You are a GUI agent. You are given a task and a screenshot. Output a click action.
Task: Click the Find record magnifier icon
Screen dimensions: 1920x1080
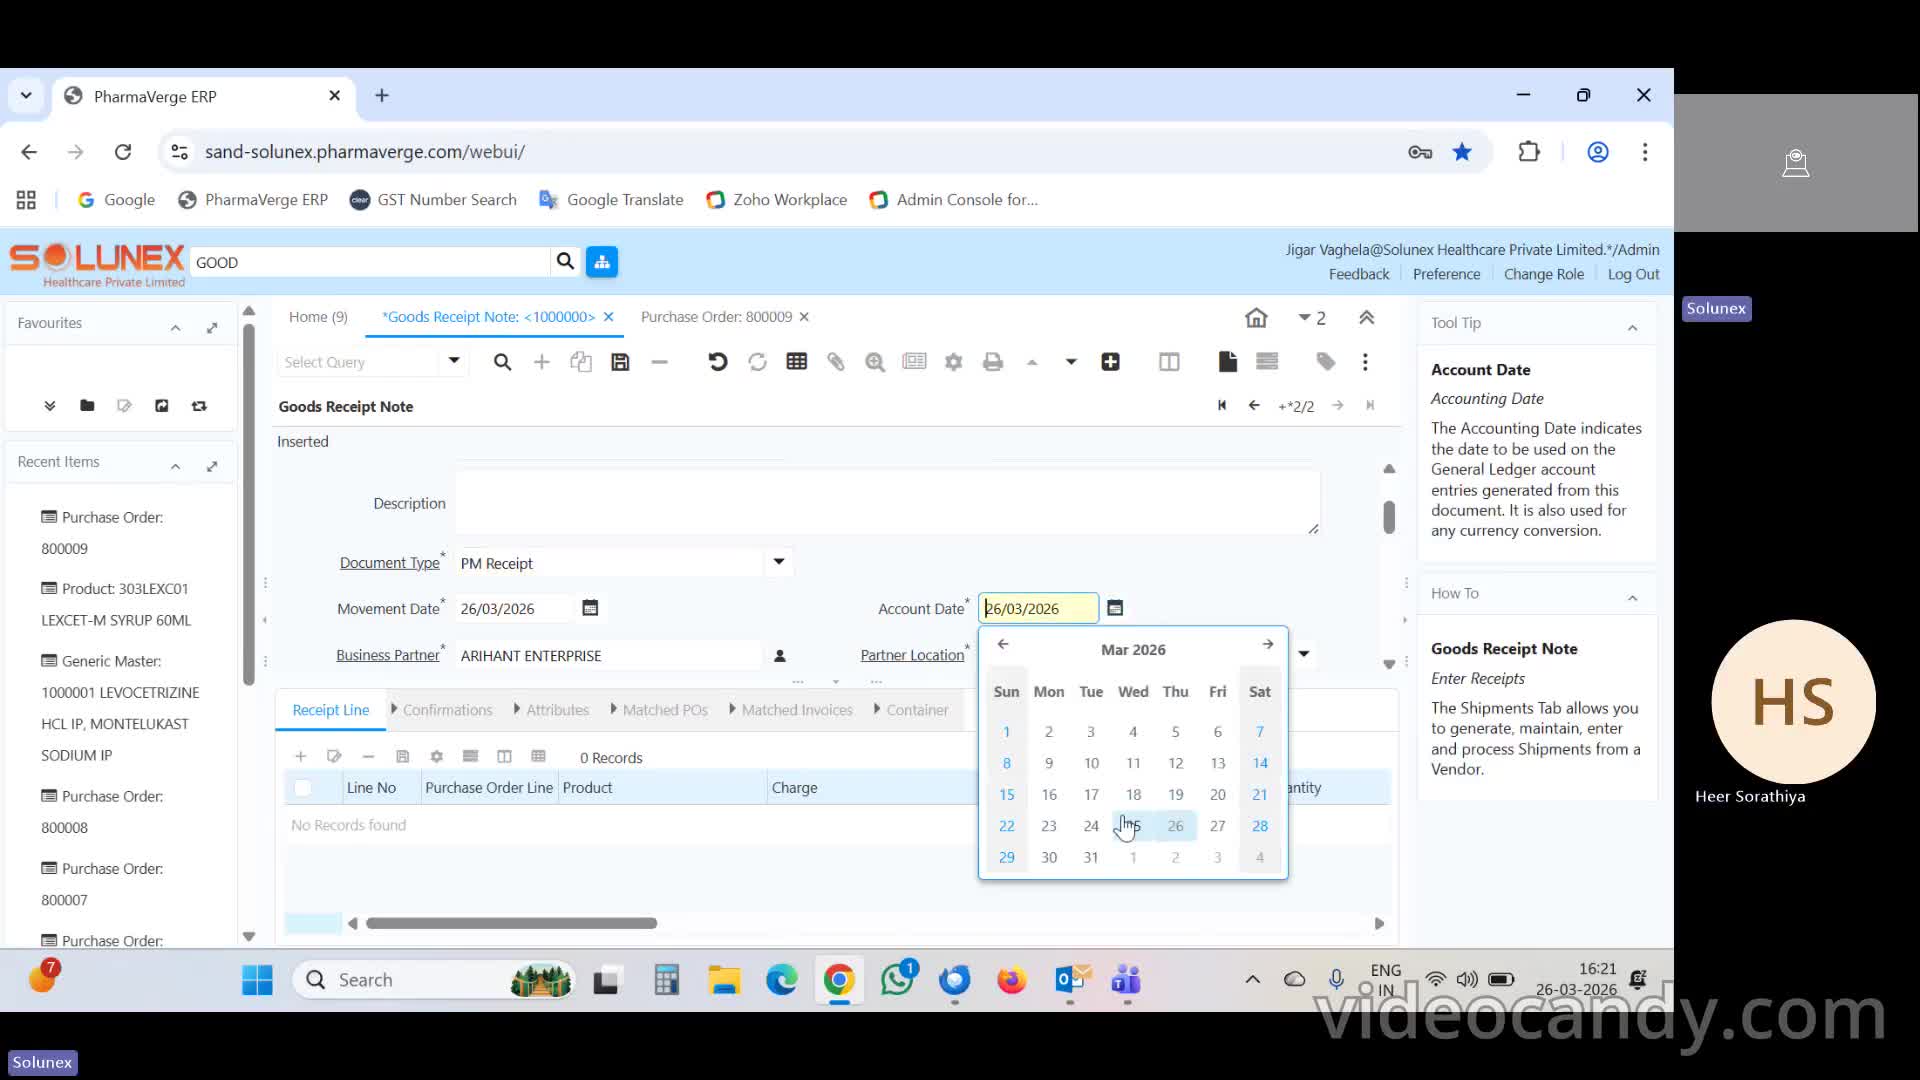(x=502, y=362)
